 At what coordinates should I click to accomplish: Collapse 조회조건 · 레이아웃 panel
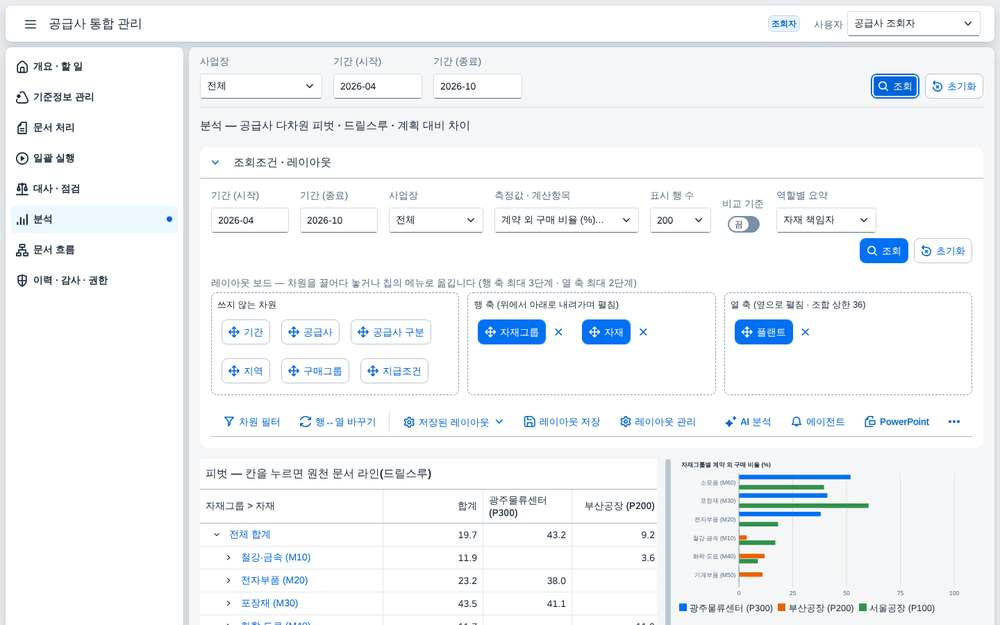[216, 163]
